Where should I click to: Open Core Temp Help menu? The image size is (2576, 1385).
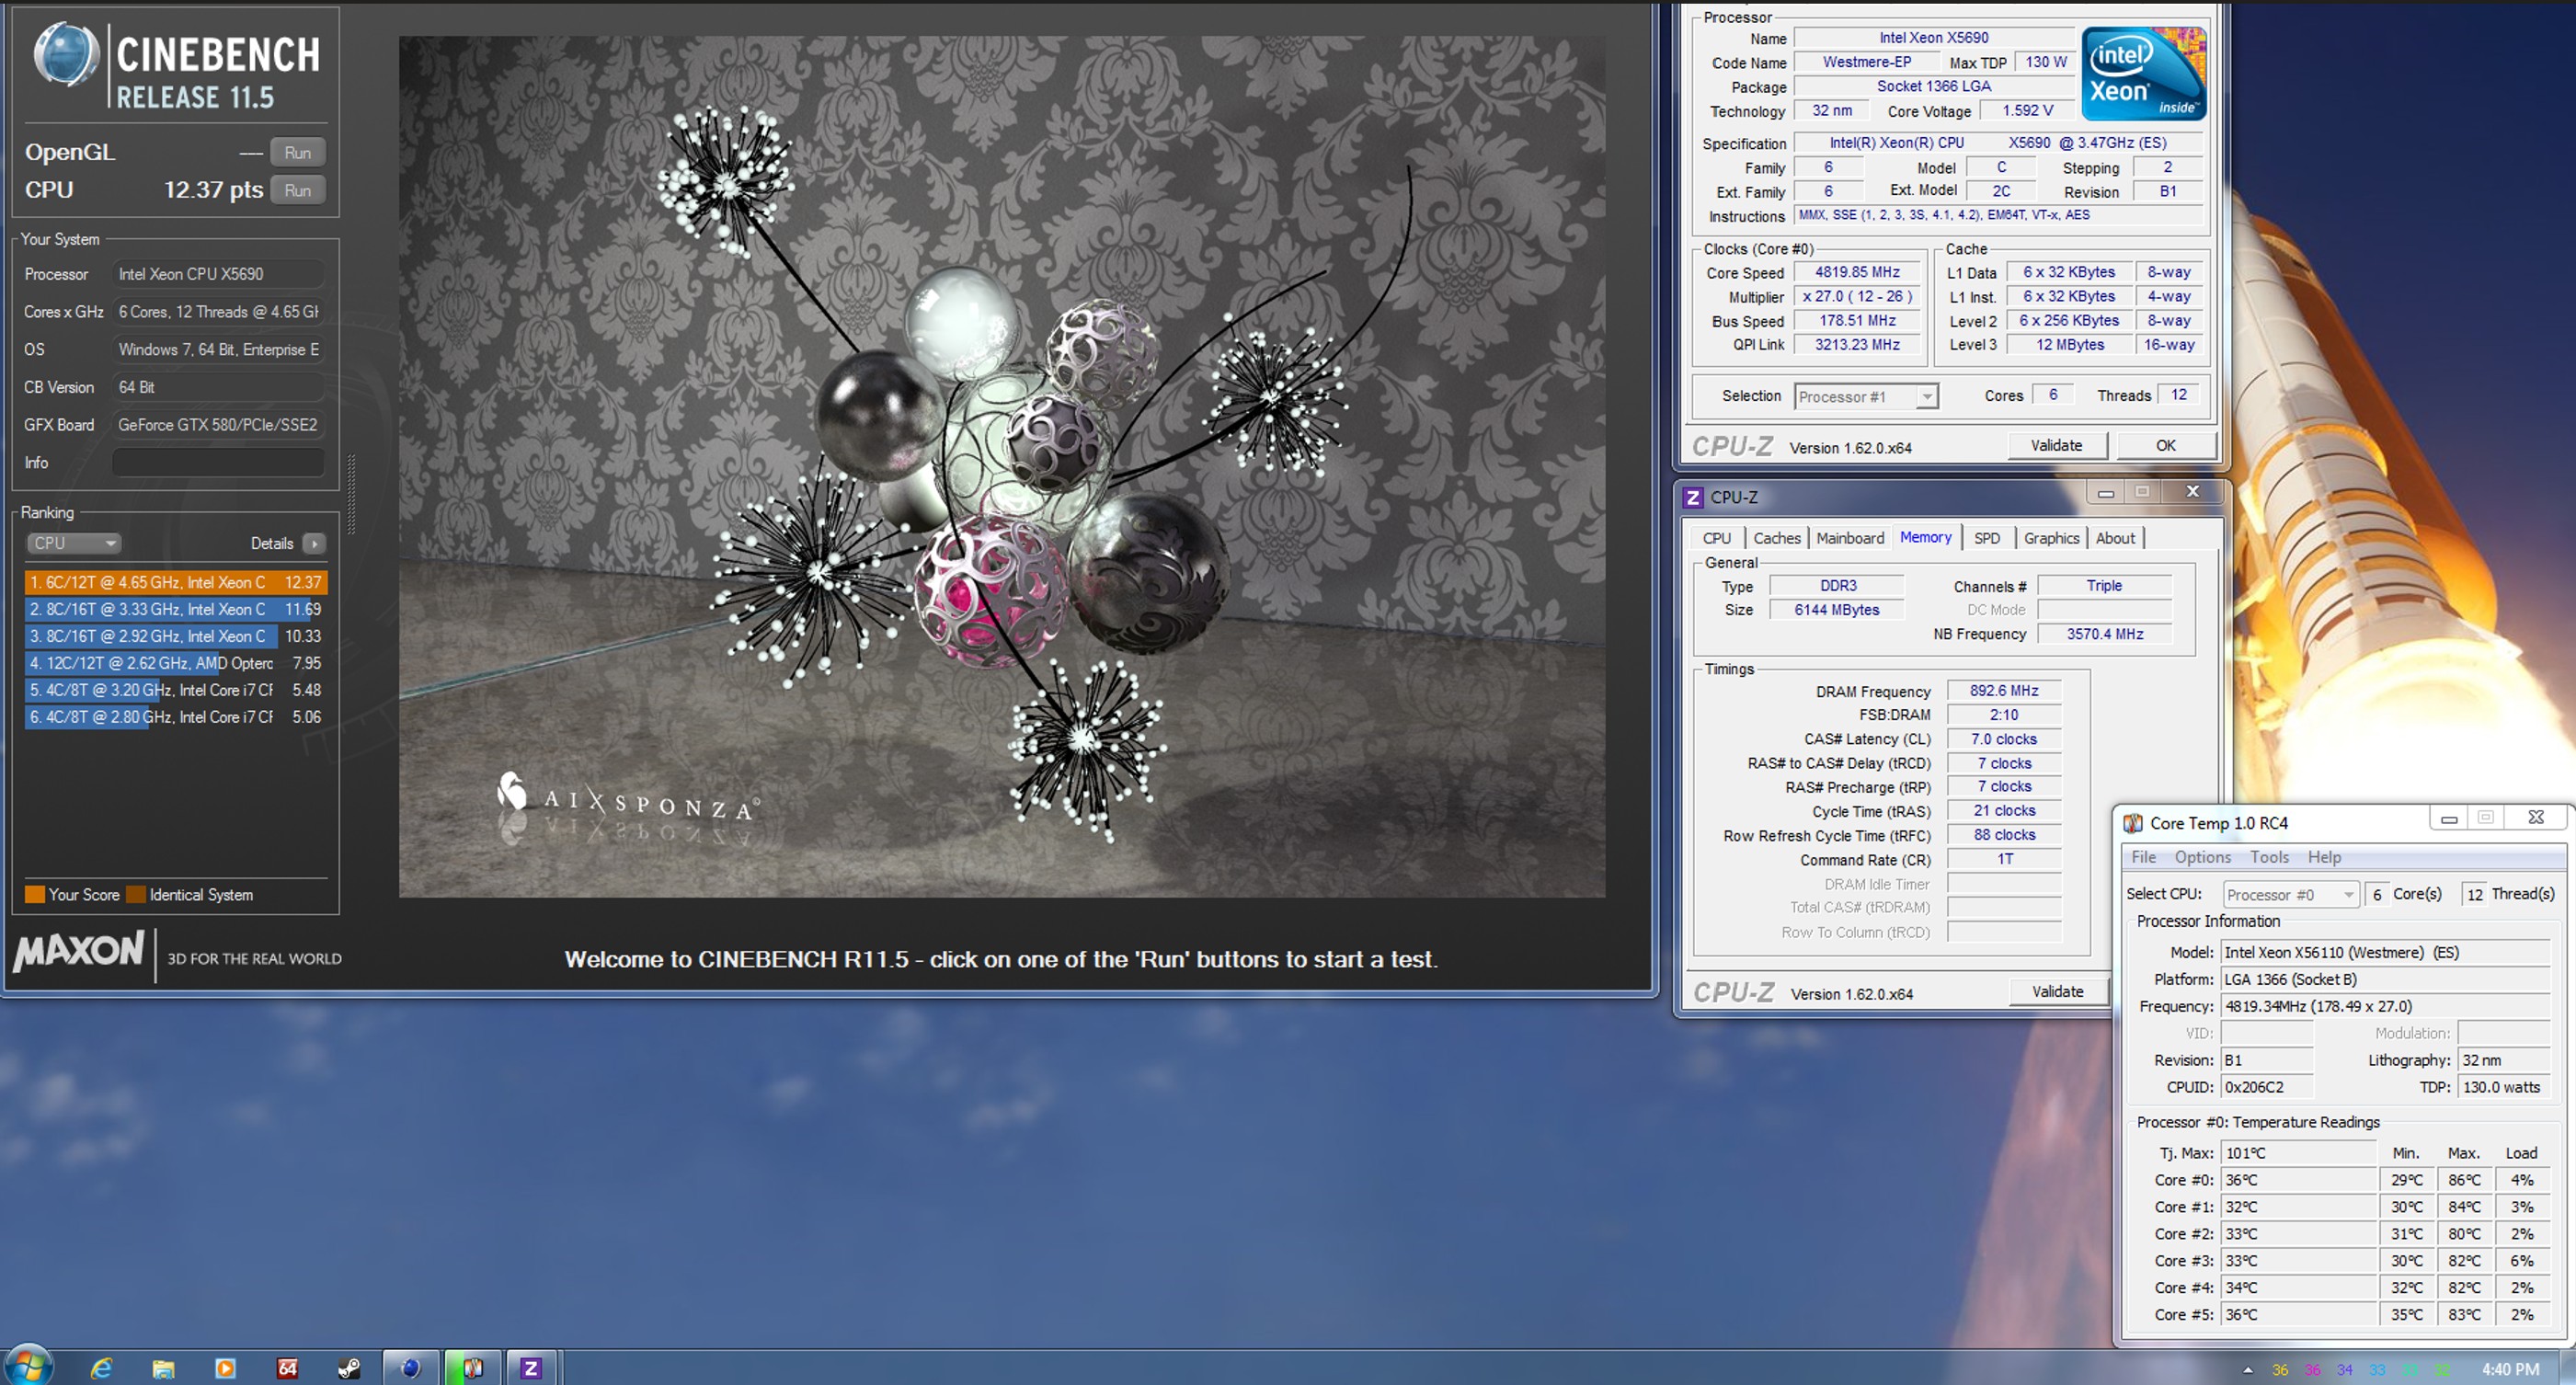[2324, 857]
